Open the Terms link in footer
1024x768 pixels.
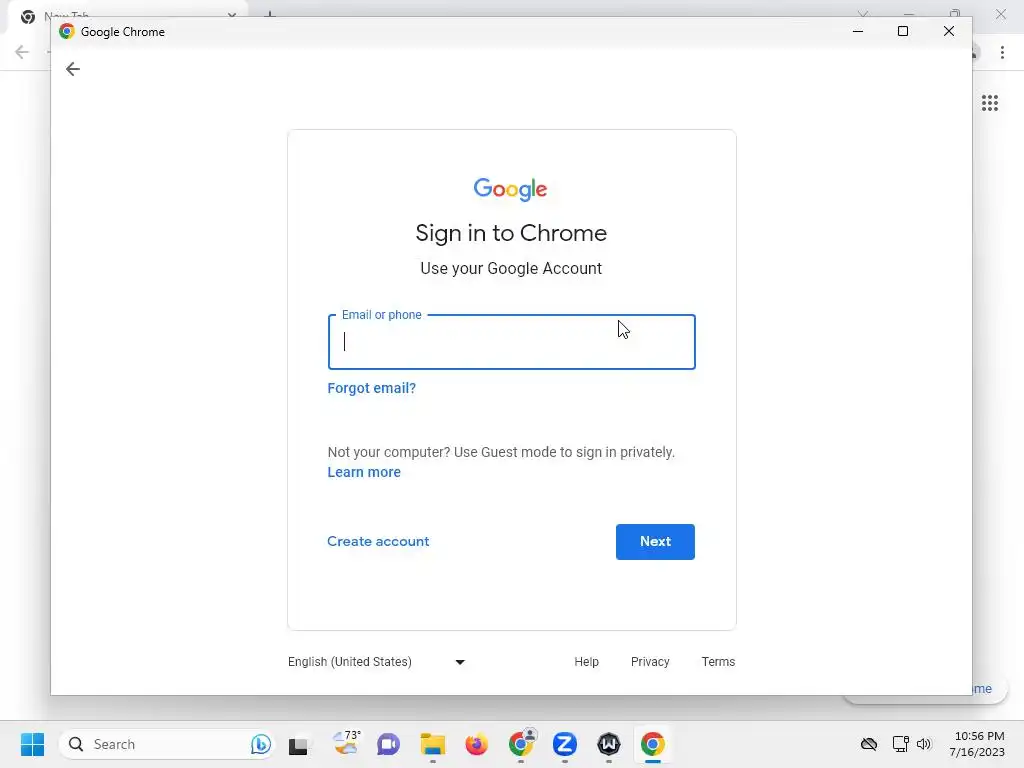(718, 662)
